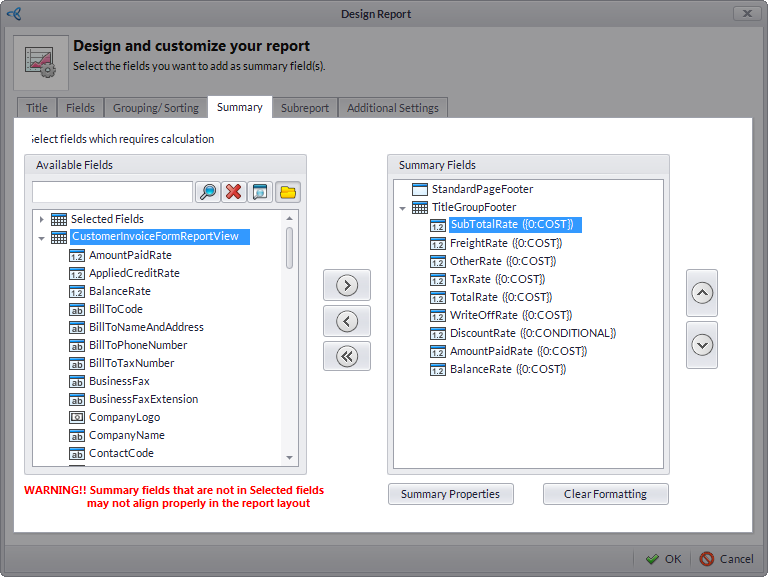Click the search magnifier icon in Available Fields
The width and height of the screenshot is (768, 577).
tap(208, 192)
